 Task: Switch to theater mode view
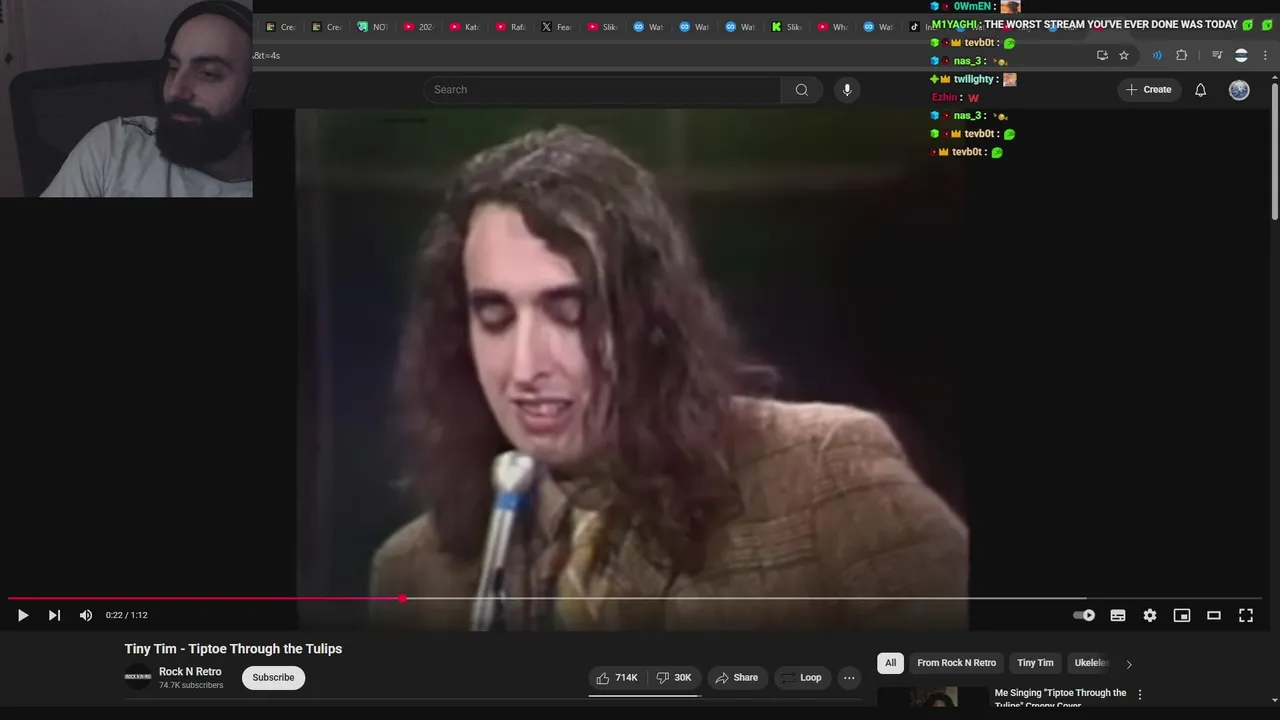1214,615
